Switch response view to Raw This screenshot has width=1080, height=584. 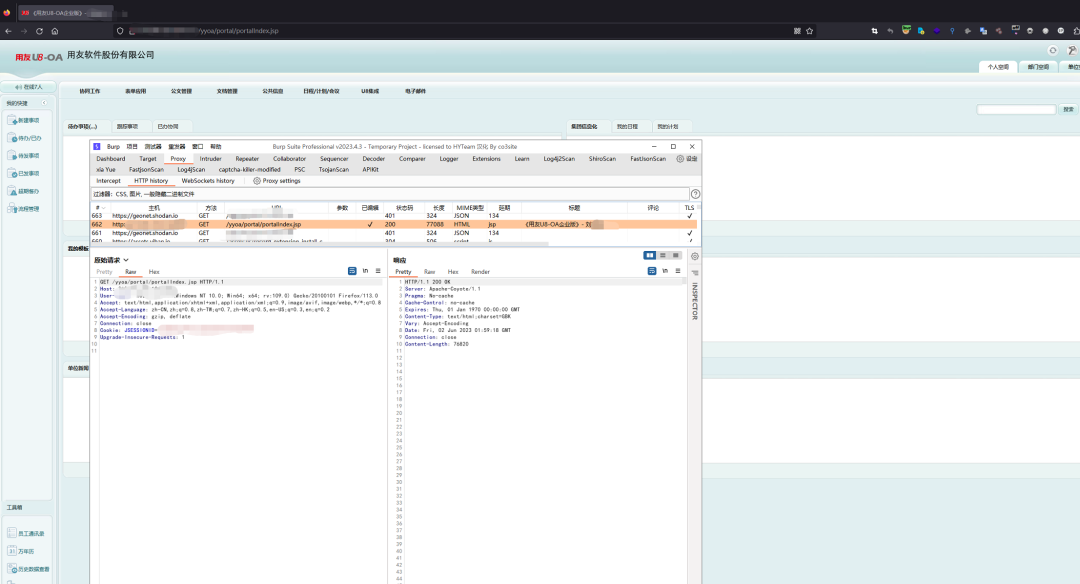click(429, 272)
